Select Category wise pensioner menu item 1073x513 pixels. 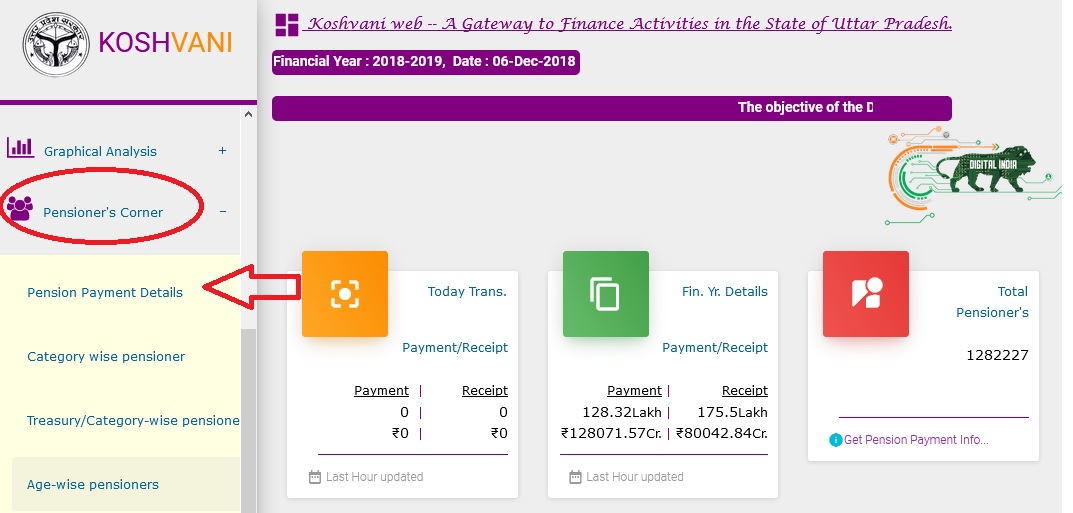point(106,357)
